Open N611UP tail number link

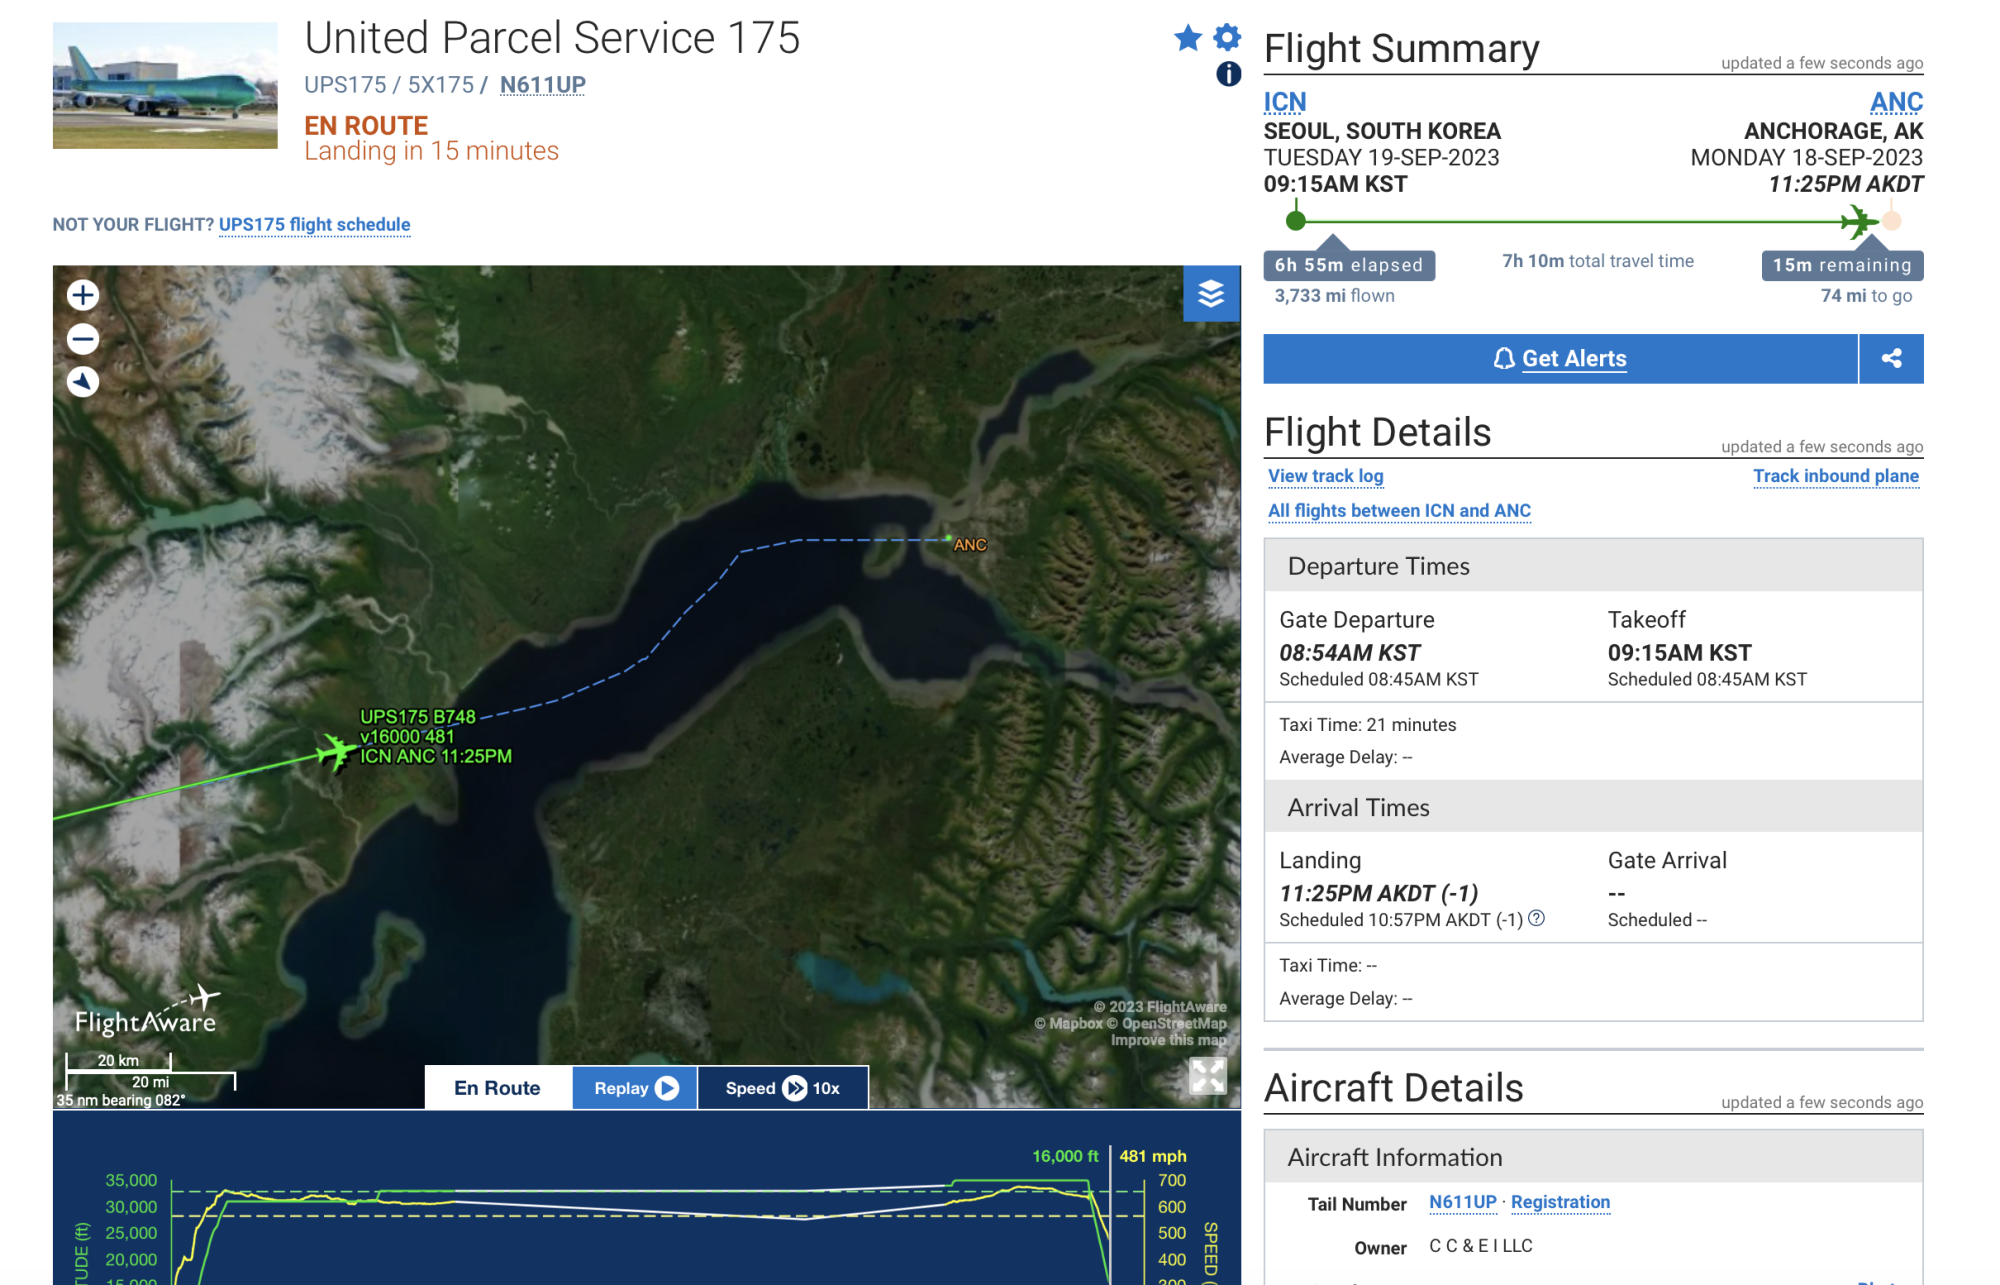1462,1202
